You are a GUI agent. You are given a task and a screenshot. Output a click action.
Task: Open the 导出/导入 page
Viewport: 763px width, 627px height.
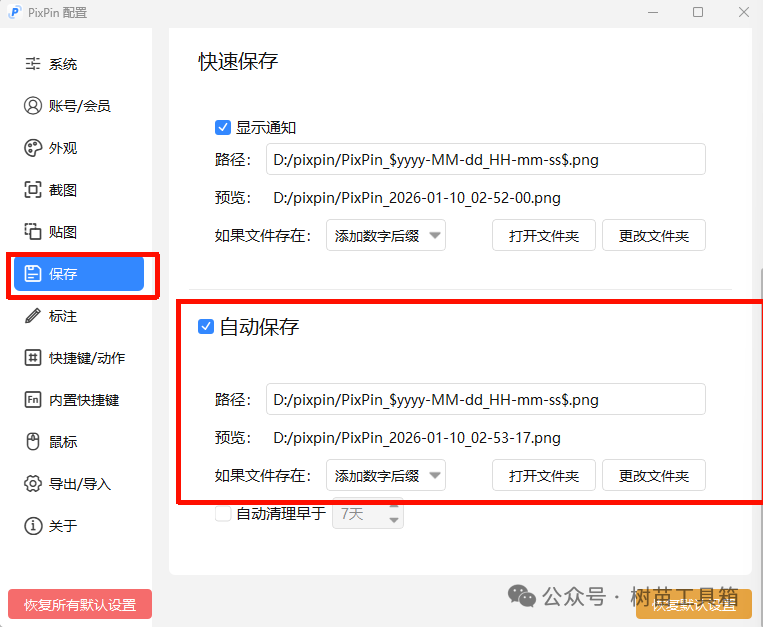[79, 484]
